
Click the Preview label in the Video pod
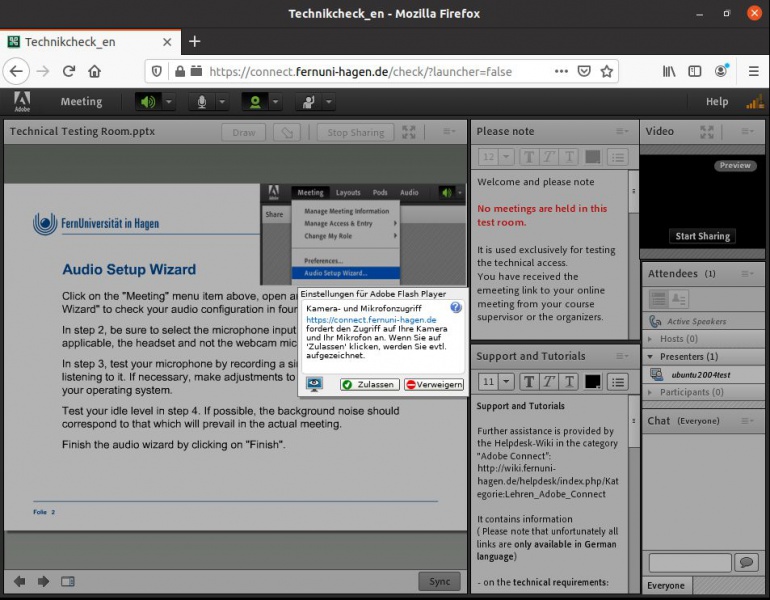(735, 165)
